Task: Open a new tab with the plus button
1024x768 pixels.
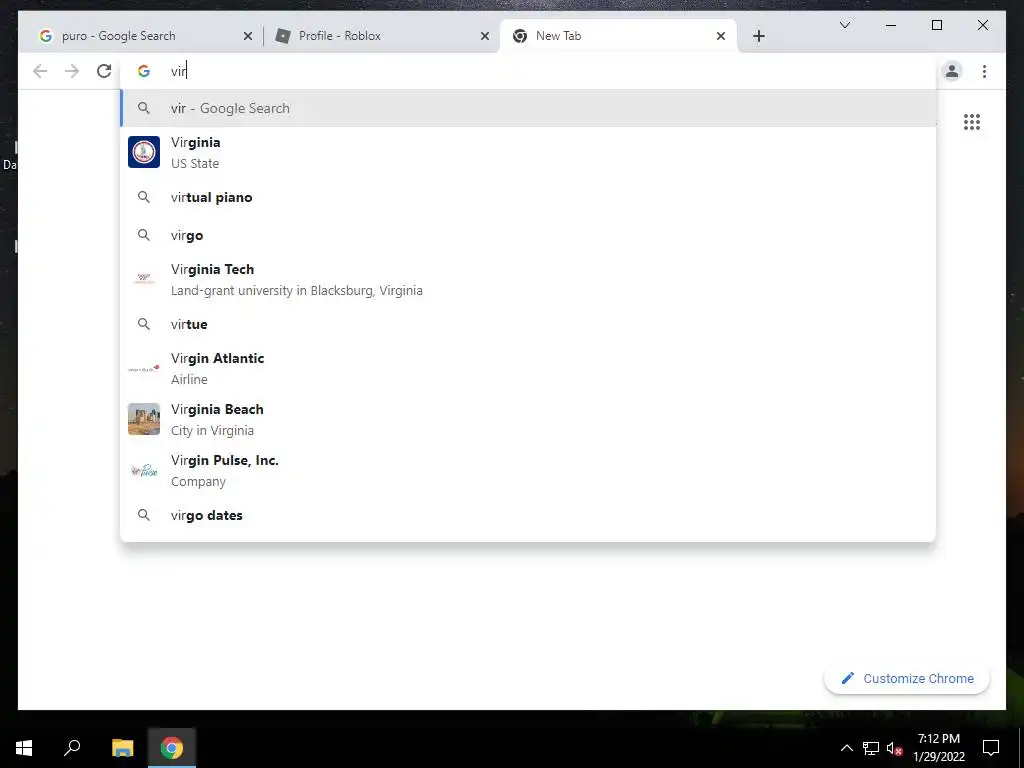Action: [x=758, y=36]
